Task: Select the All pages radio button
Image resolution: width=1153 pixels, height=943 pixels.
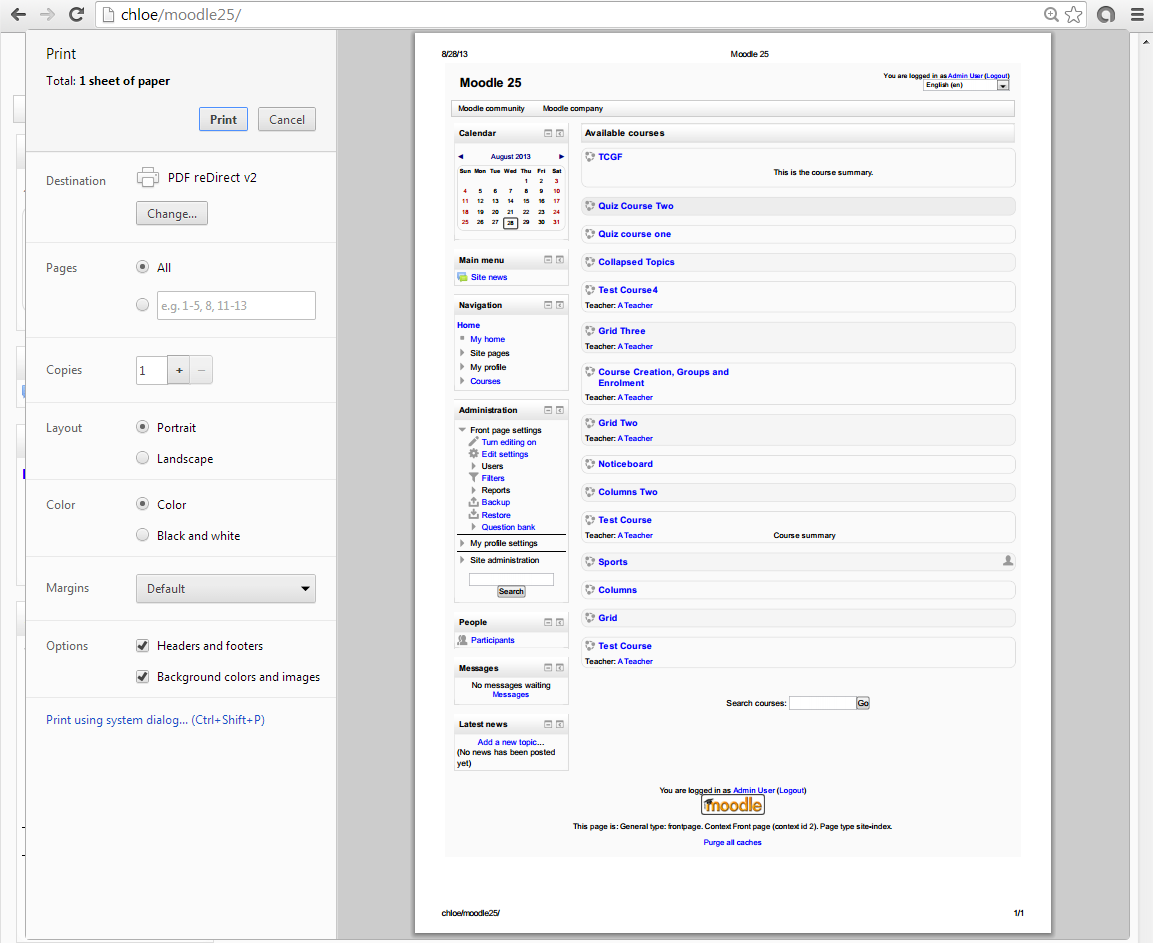Action: pos(143,267)
